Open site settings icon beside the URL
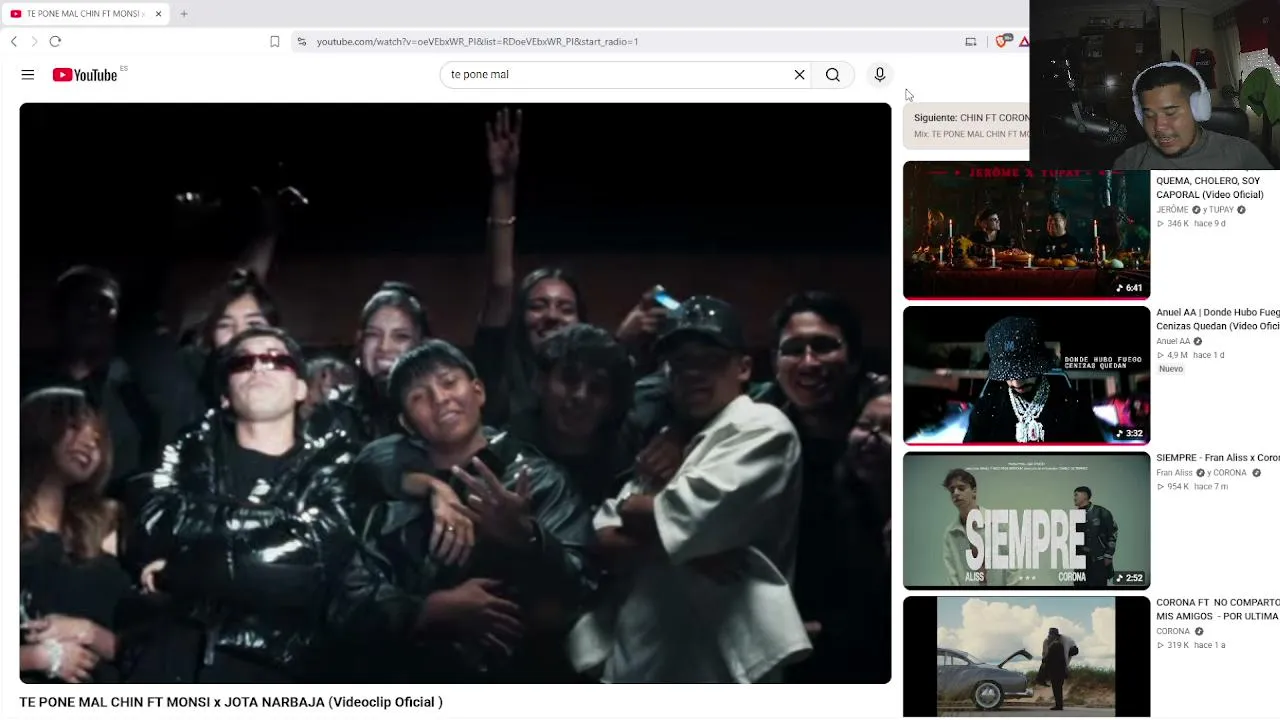The width and height of the screenshot is (1280, 720). coord(301,41)
